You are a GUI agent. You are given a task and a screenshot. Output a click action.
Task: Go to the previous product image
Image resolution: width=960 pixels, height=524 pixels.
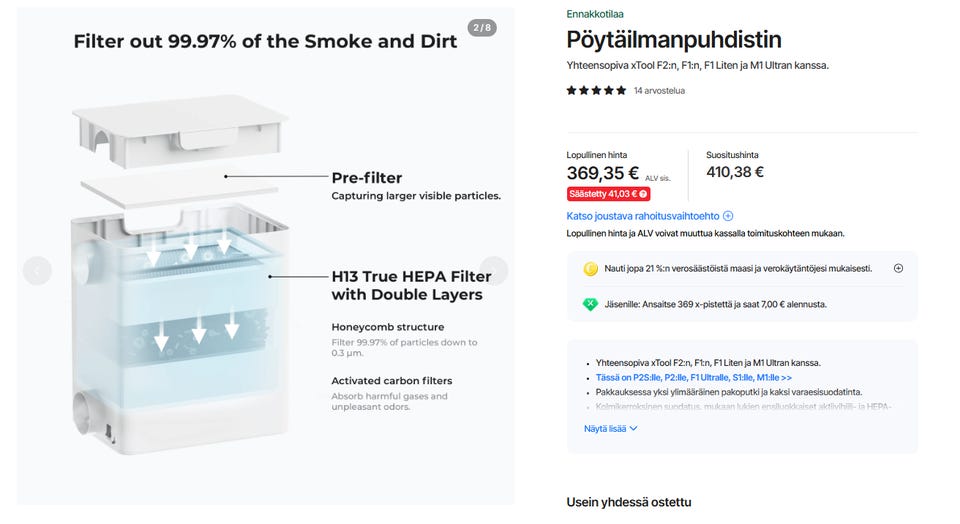tap(37, 271)
